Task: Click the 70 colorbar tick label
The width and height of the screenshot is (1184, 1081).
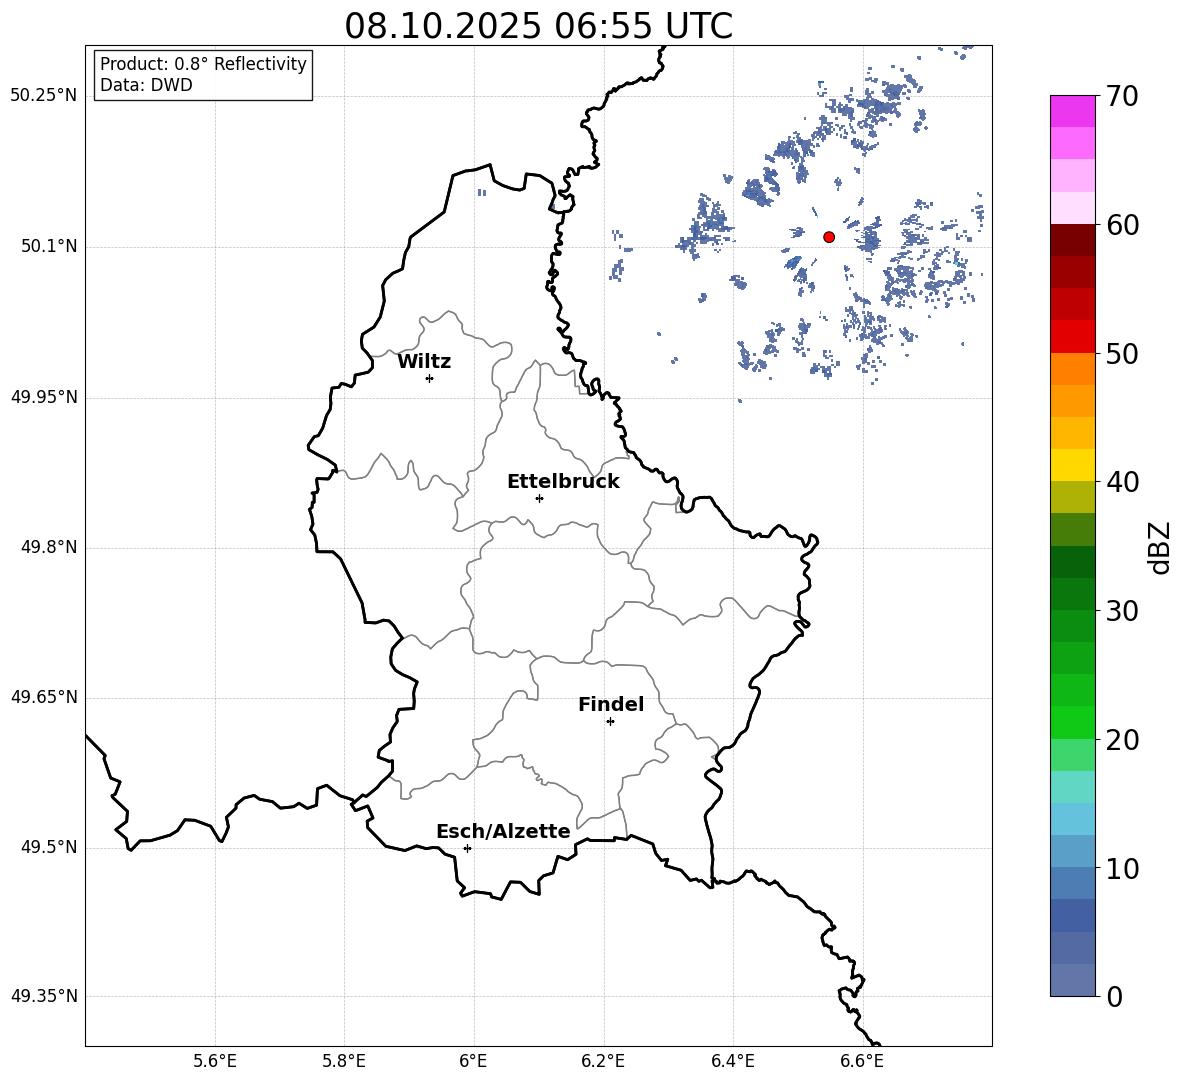Action: tap(1123, 97)
